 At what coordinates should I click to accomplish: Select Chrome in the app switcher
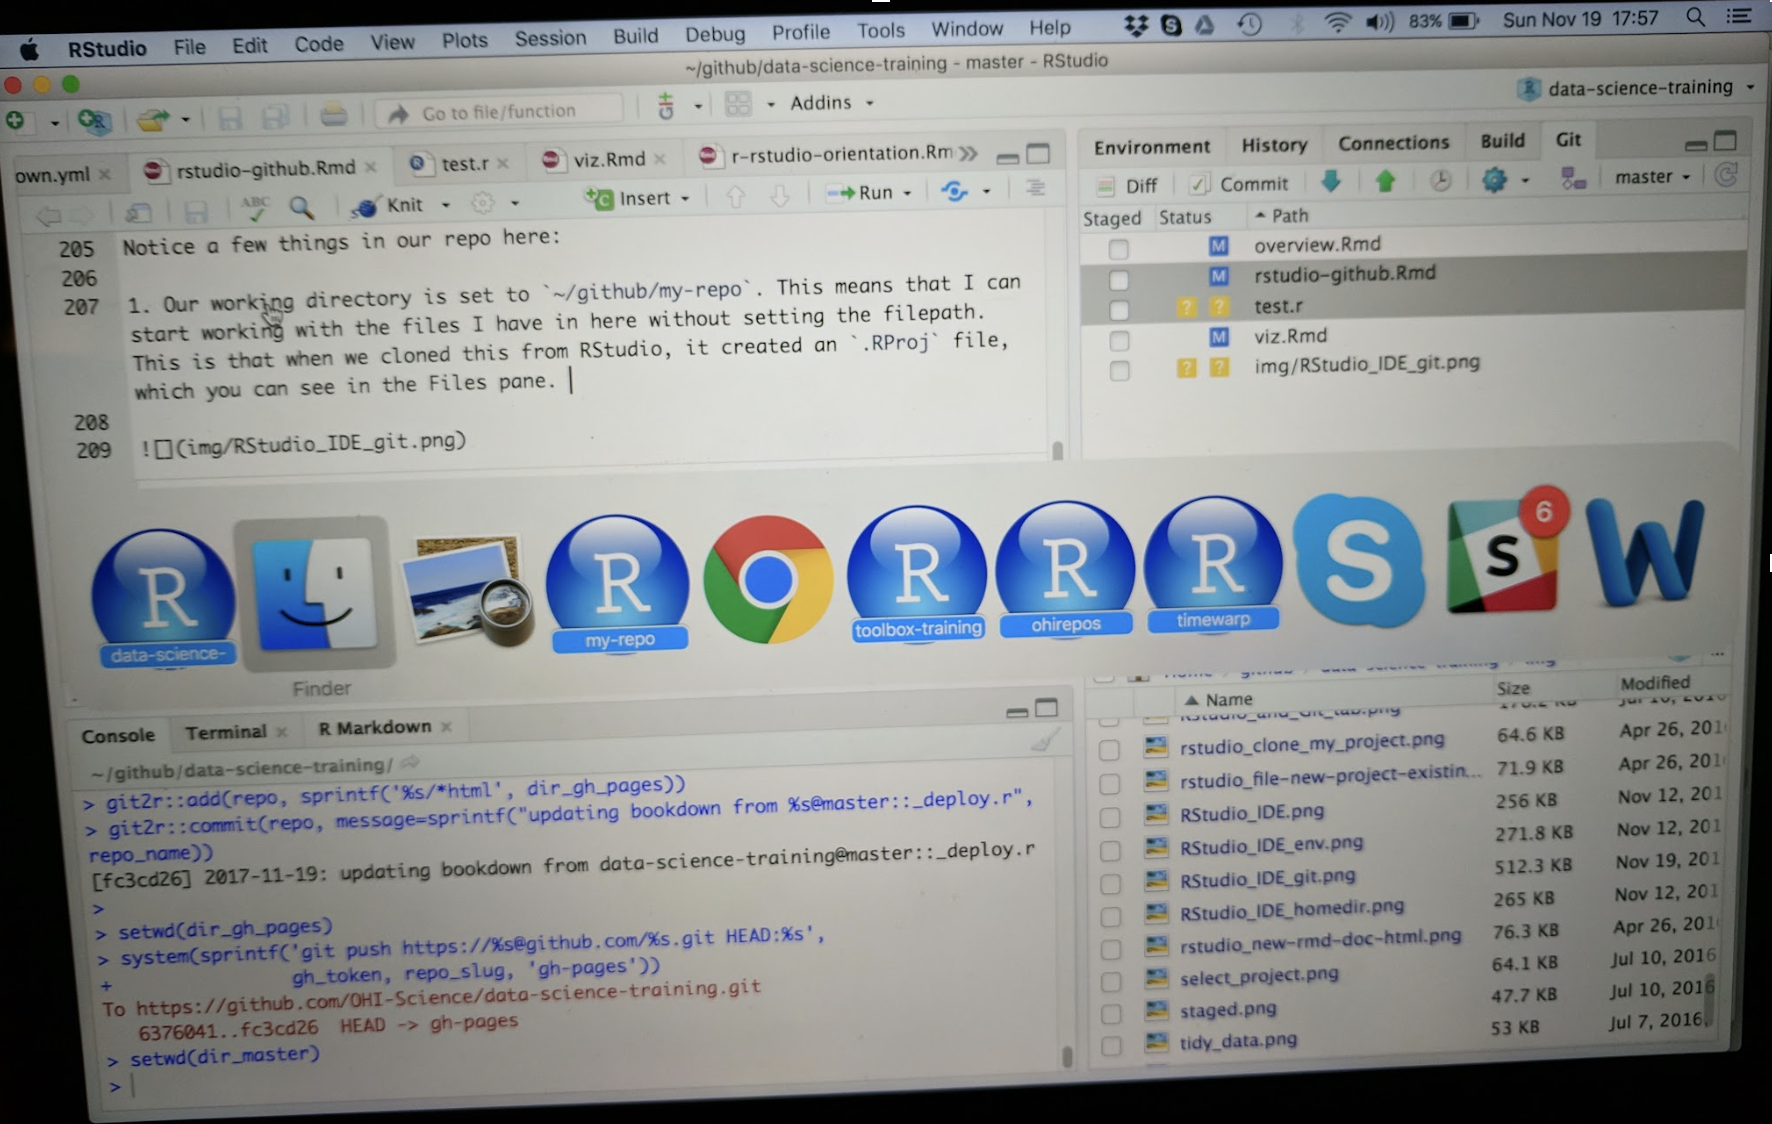(x=767, y=580)
